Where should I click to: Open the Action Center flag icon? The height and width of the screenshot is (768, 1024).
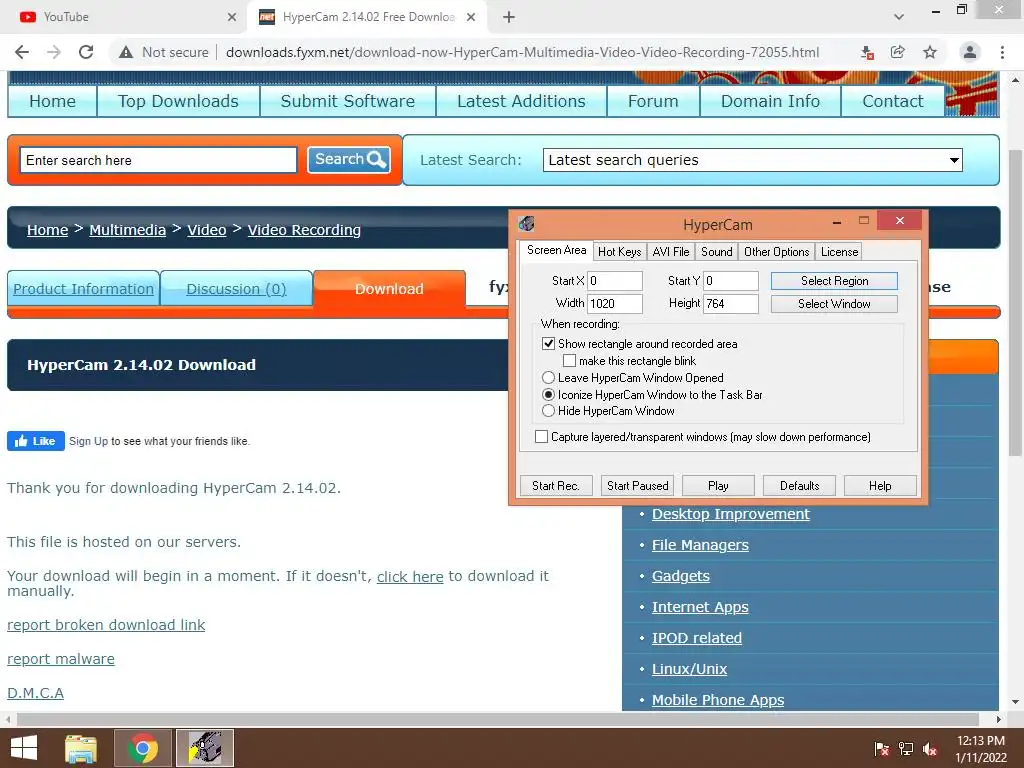tap(882, 749)
